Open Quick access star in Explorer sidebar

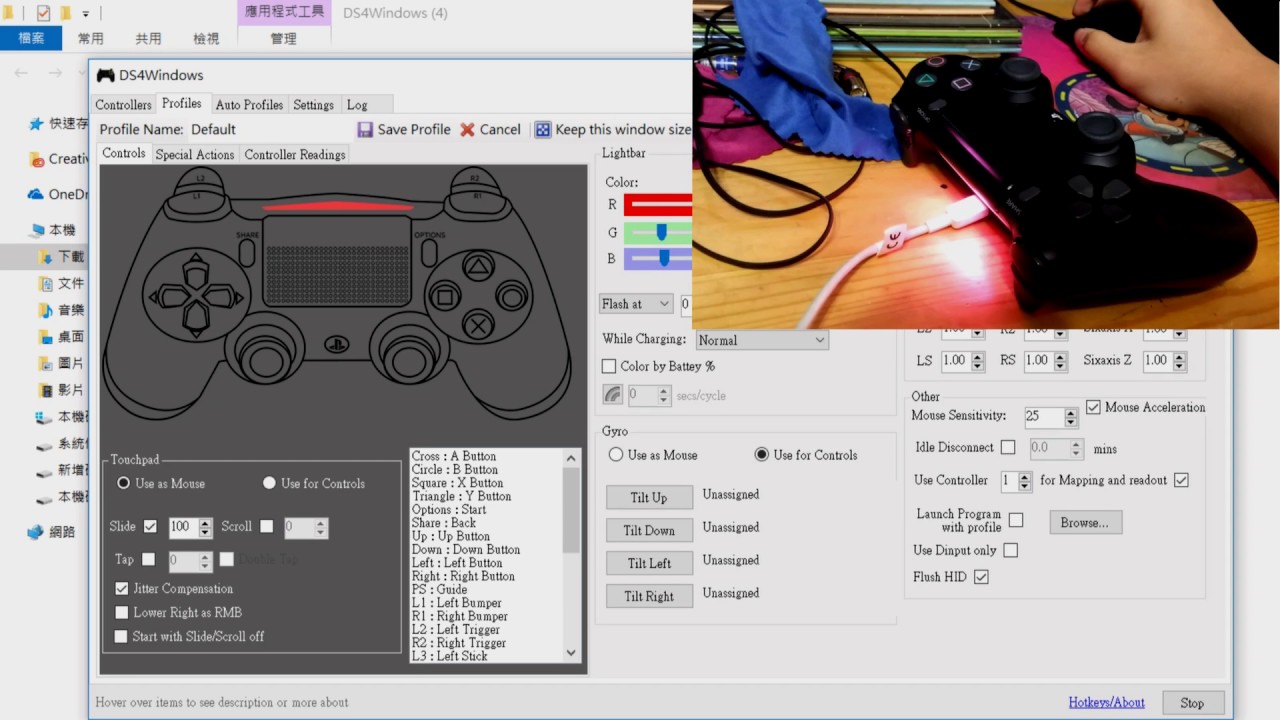[36, 124]
